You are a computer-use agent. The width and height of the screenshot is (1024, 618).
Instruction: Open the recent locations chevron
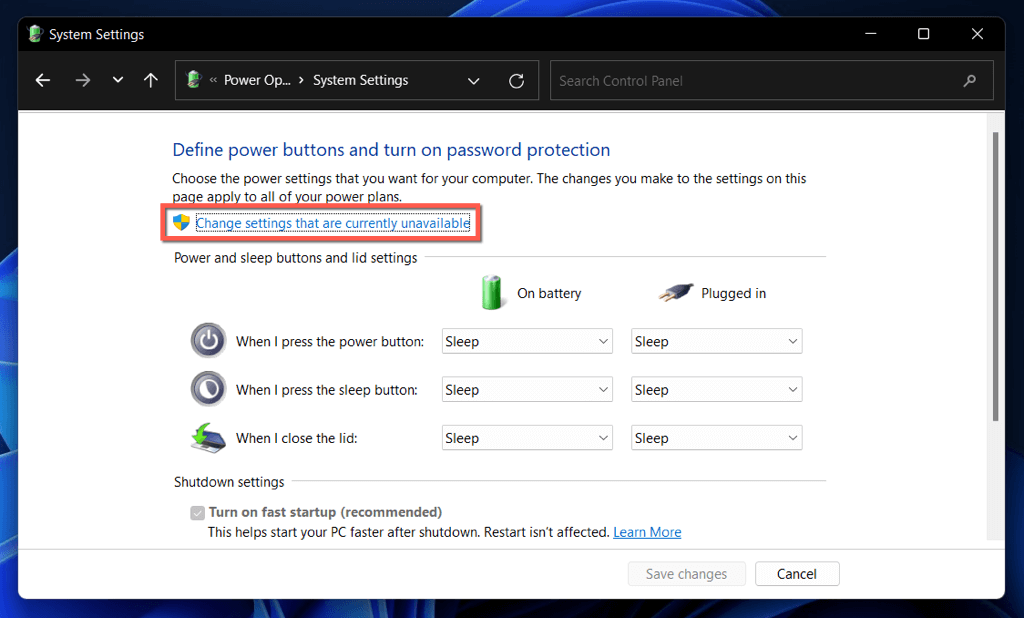tap(118, 81)
